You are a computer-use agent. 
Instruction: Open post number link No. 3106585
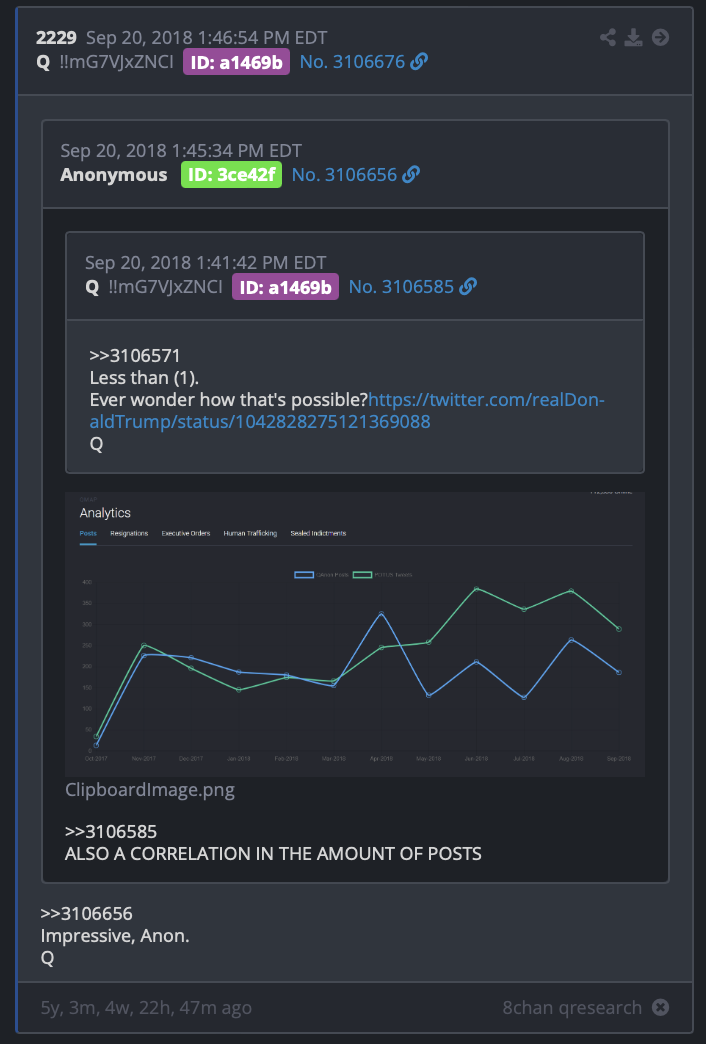[402, 287]
